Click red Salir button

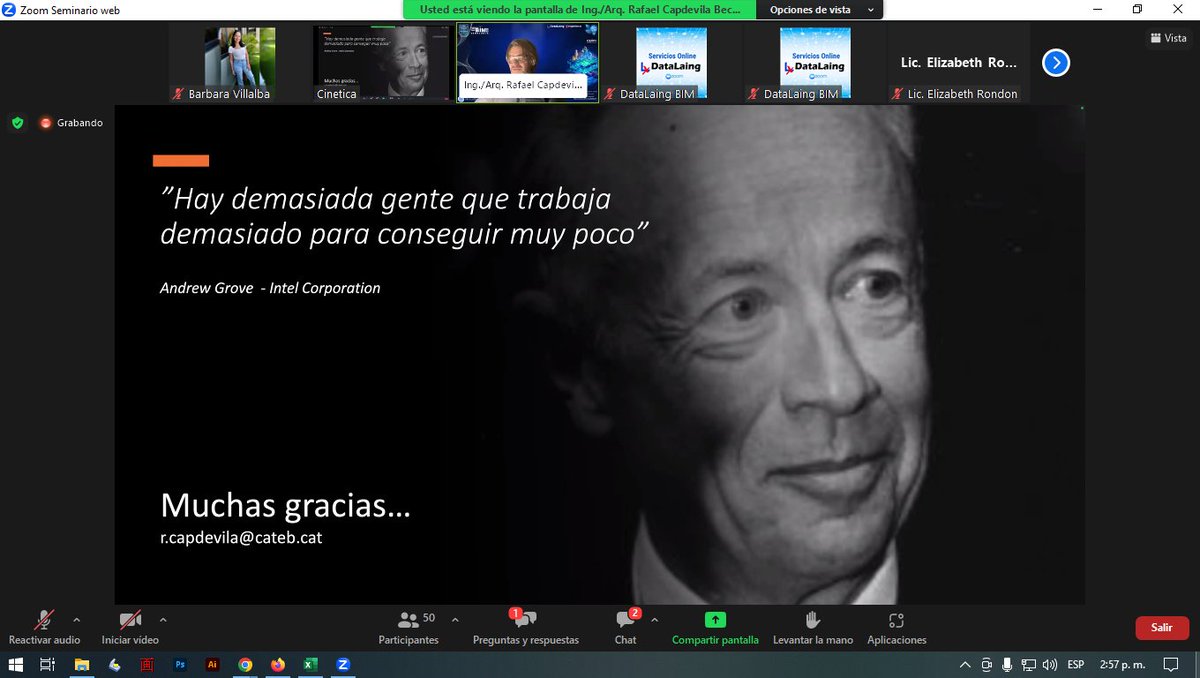(x=1162, y=627)
